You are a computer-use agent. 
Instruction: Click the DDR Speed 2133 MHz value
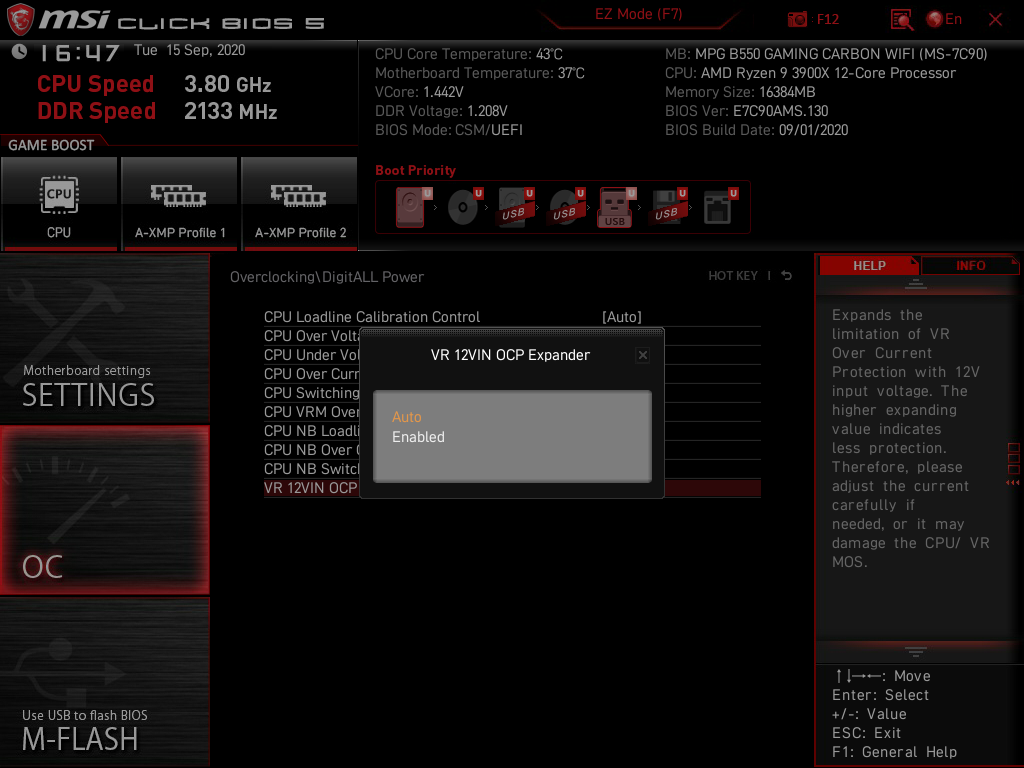click(x=231, y=111)
